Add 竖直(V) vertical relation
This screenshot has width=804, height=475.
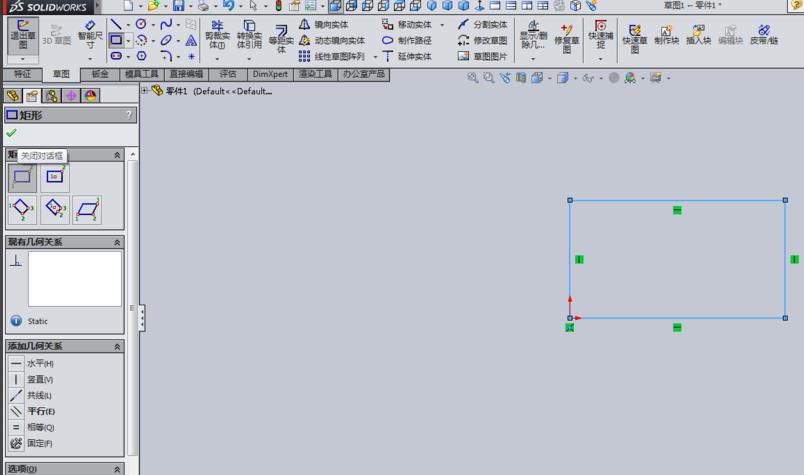click(32, 379)
